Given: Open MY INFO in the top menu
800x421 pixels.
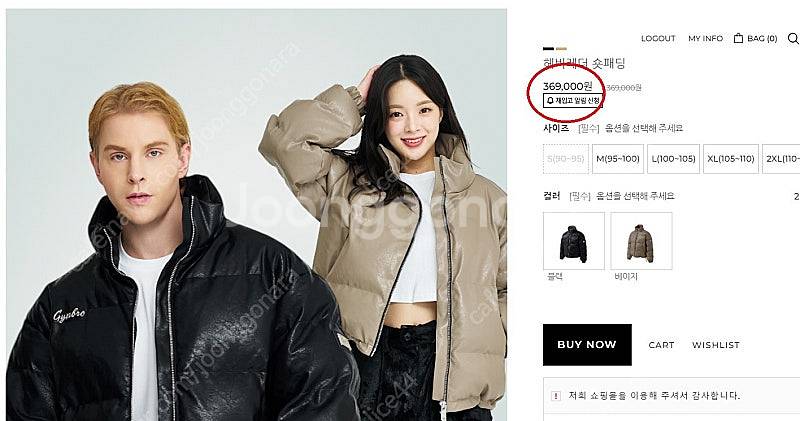Looking at the screenshot, I should pyautogui.click(x=706, y=38).
